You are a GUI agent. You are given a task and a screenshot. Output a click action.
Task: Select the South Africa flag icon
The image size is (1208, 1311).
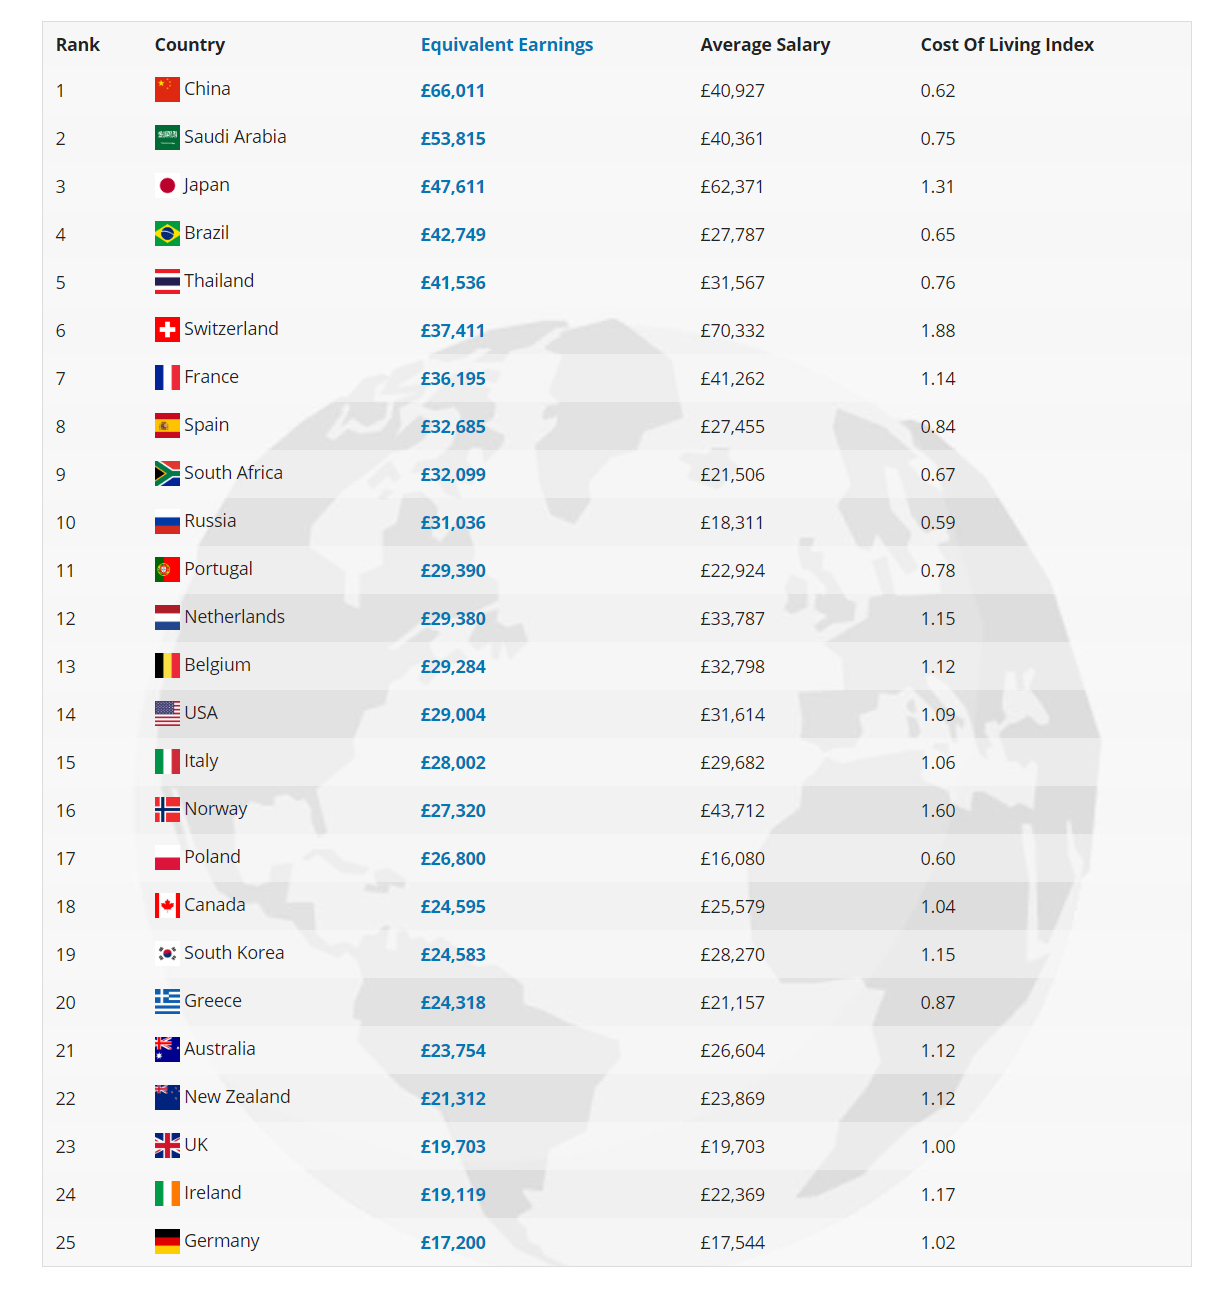tap(167, 473)
